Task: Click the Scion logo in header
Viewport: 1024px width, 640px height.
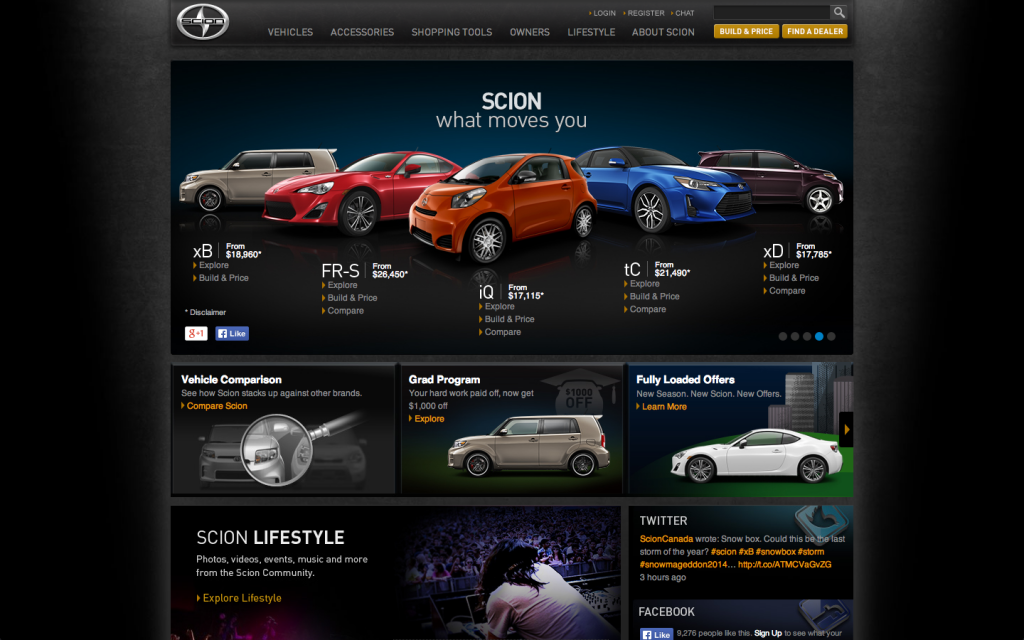Action: pyautogui.click(x=202, y=22)
